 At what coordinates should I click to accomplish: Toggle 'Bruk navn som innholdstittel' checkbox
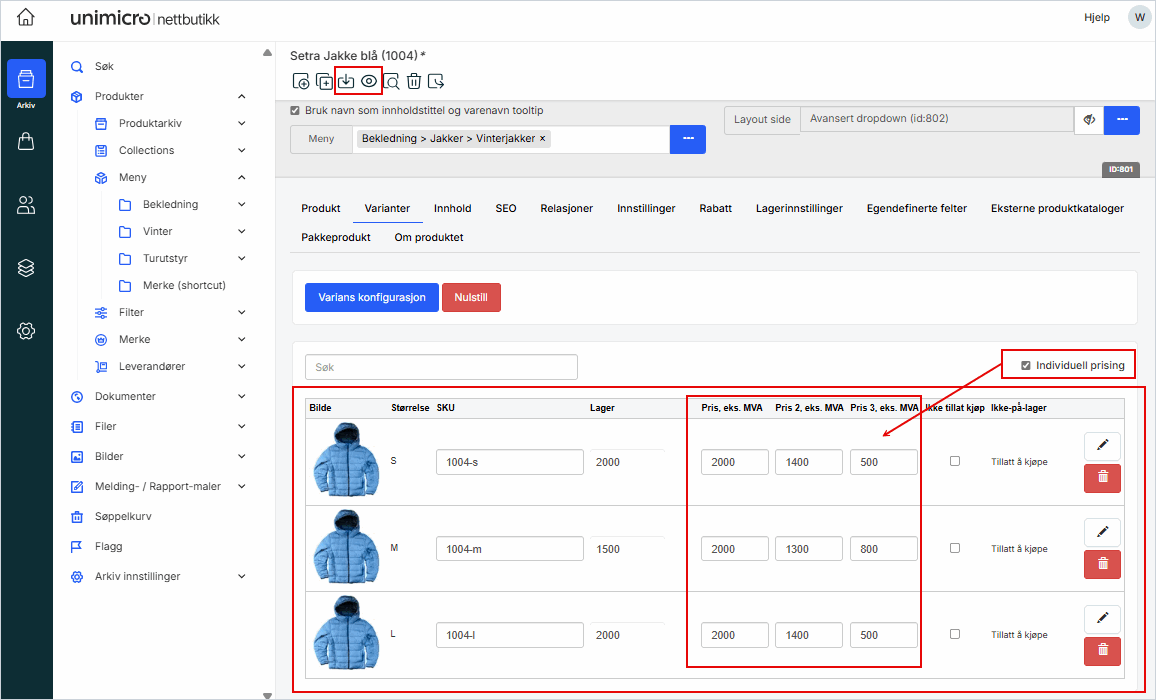(x=295, y=111)
